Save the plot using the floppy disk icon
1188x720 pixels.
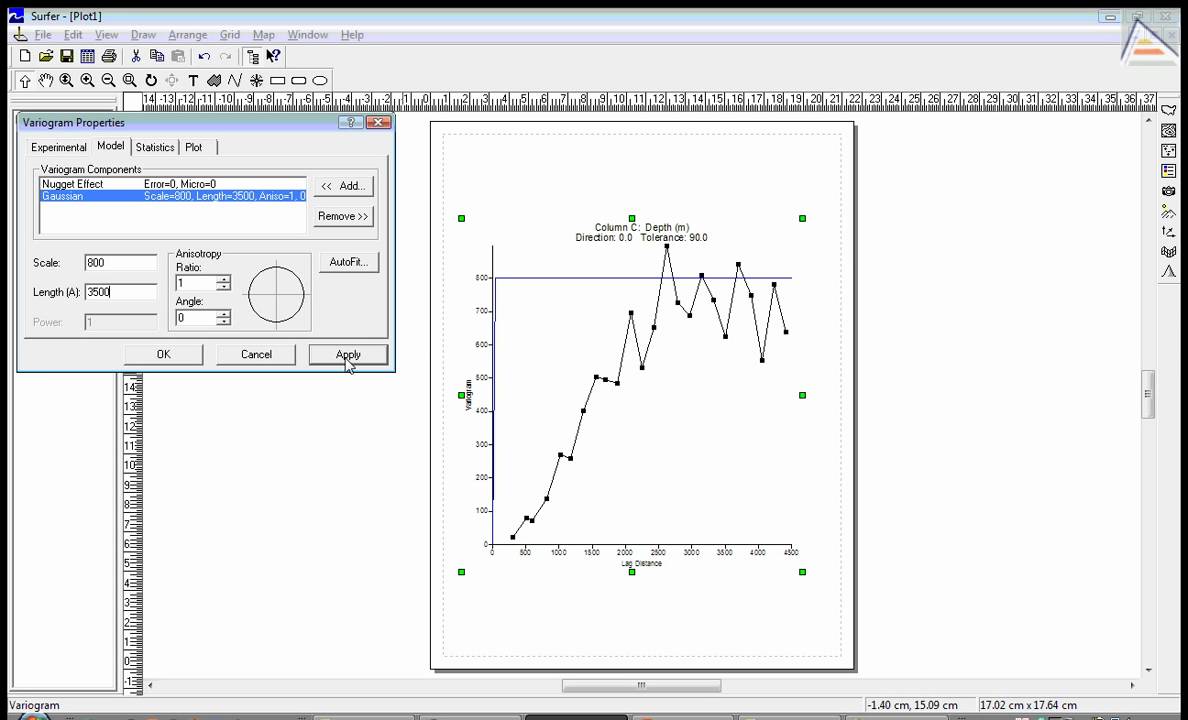point(67,56)
